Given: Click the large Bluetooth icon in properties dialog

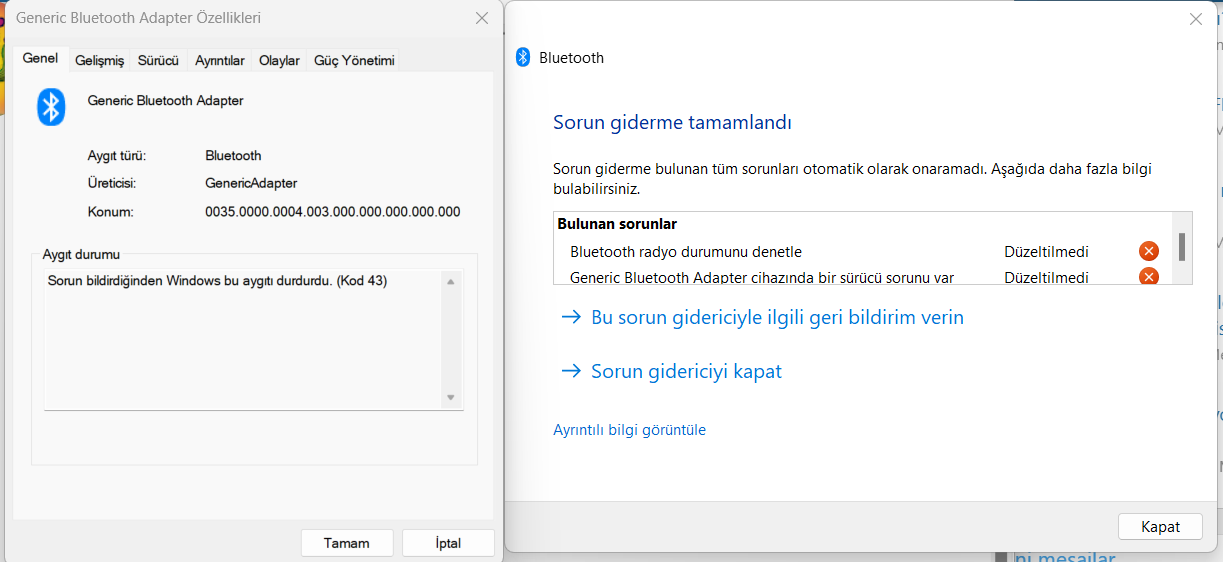Looking at the screenshot, I should tap(51, 107).
